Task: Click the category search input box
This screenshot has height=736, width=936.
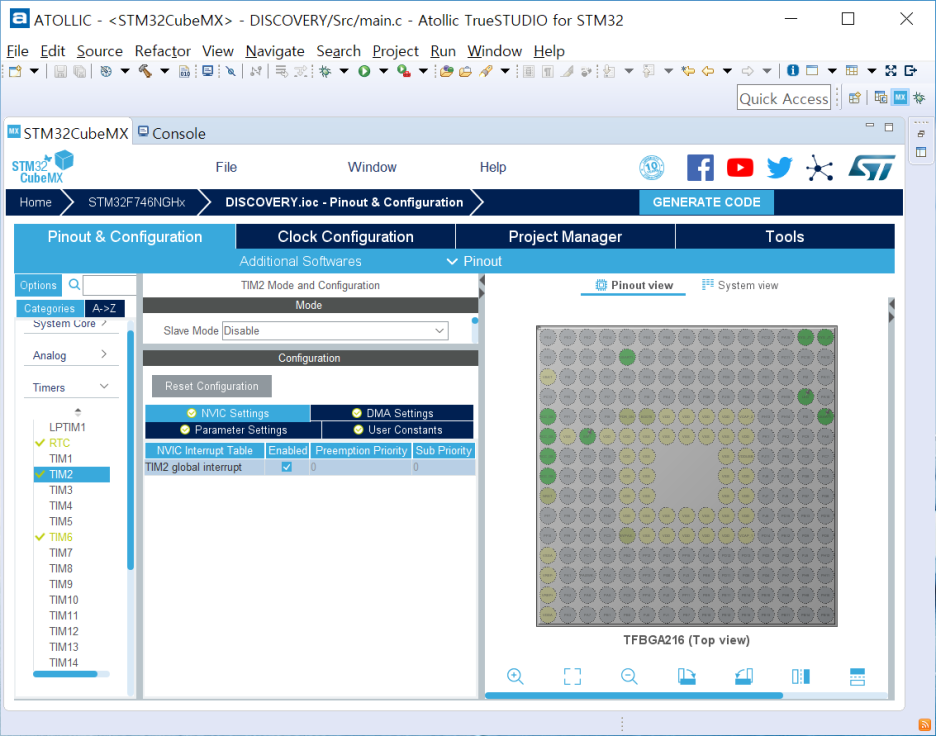Action: click(x=110, y=285)
